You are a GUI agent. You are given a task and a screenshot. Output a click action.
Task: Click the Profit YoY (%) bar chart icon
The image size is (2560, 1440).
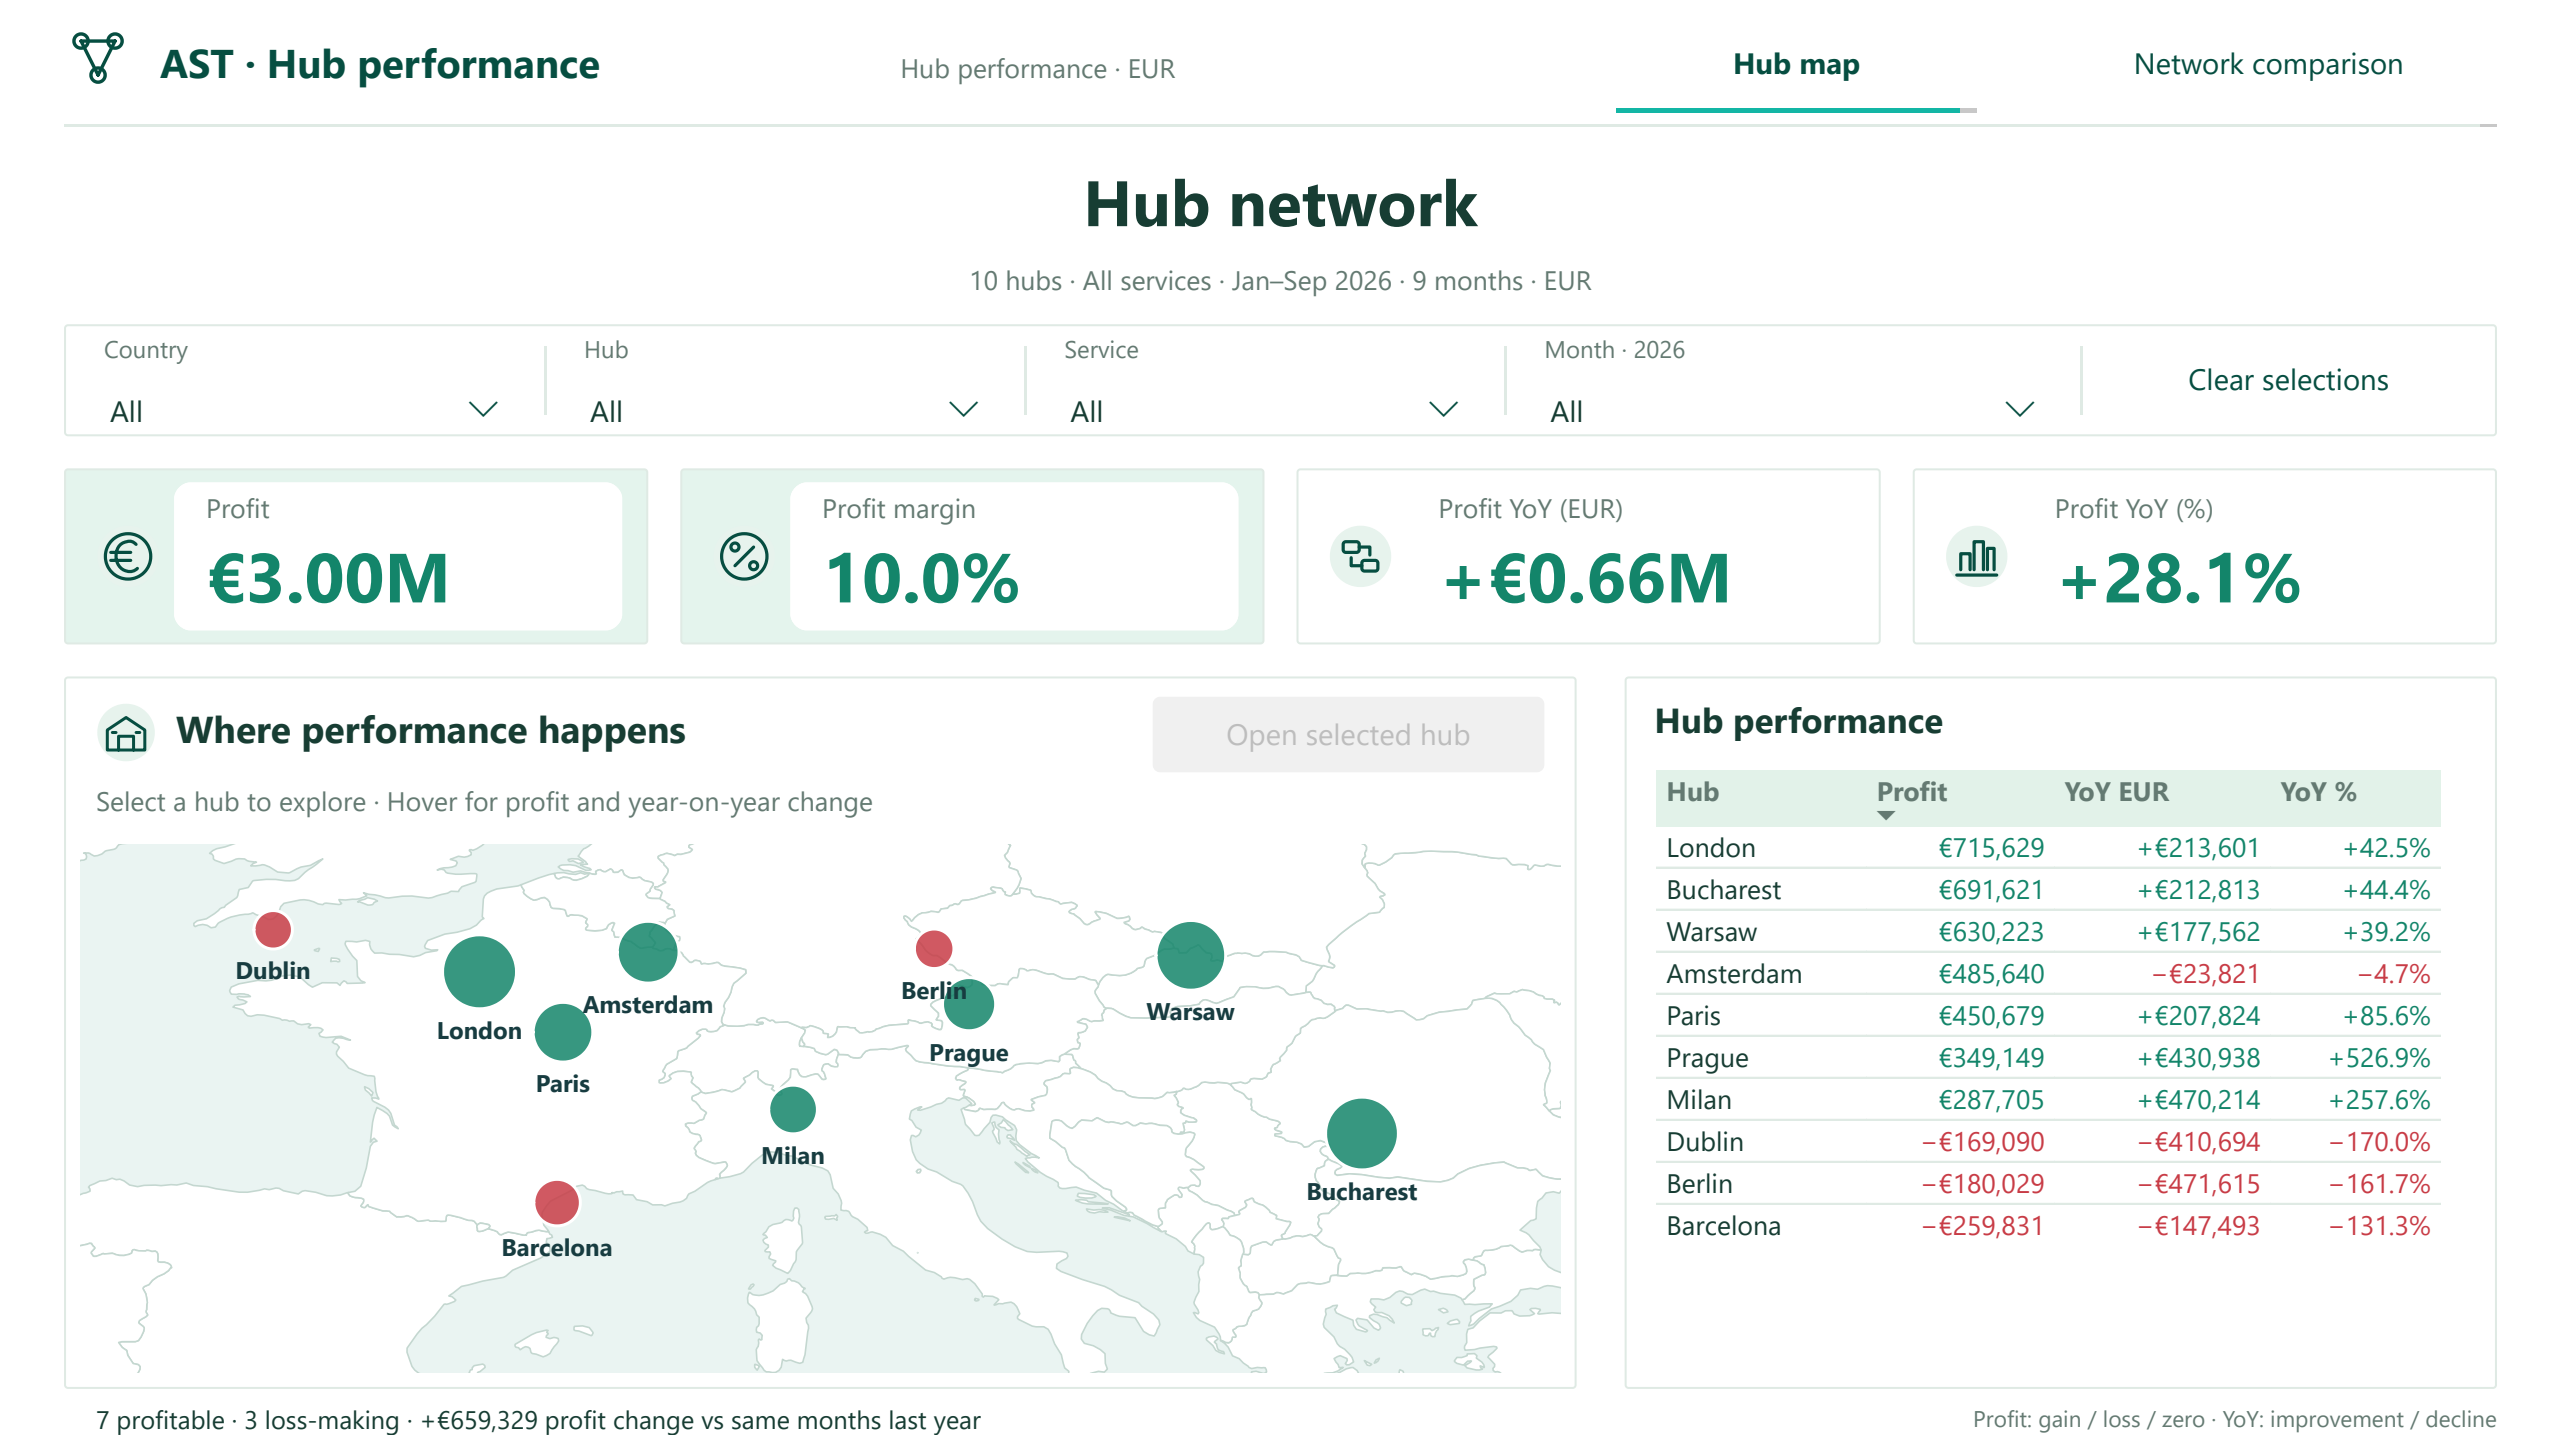pos(1977,557)
